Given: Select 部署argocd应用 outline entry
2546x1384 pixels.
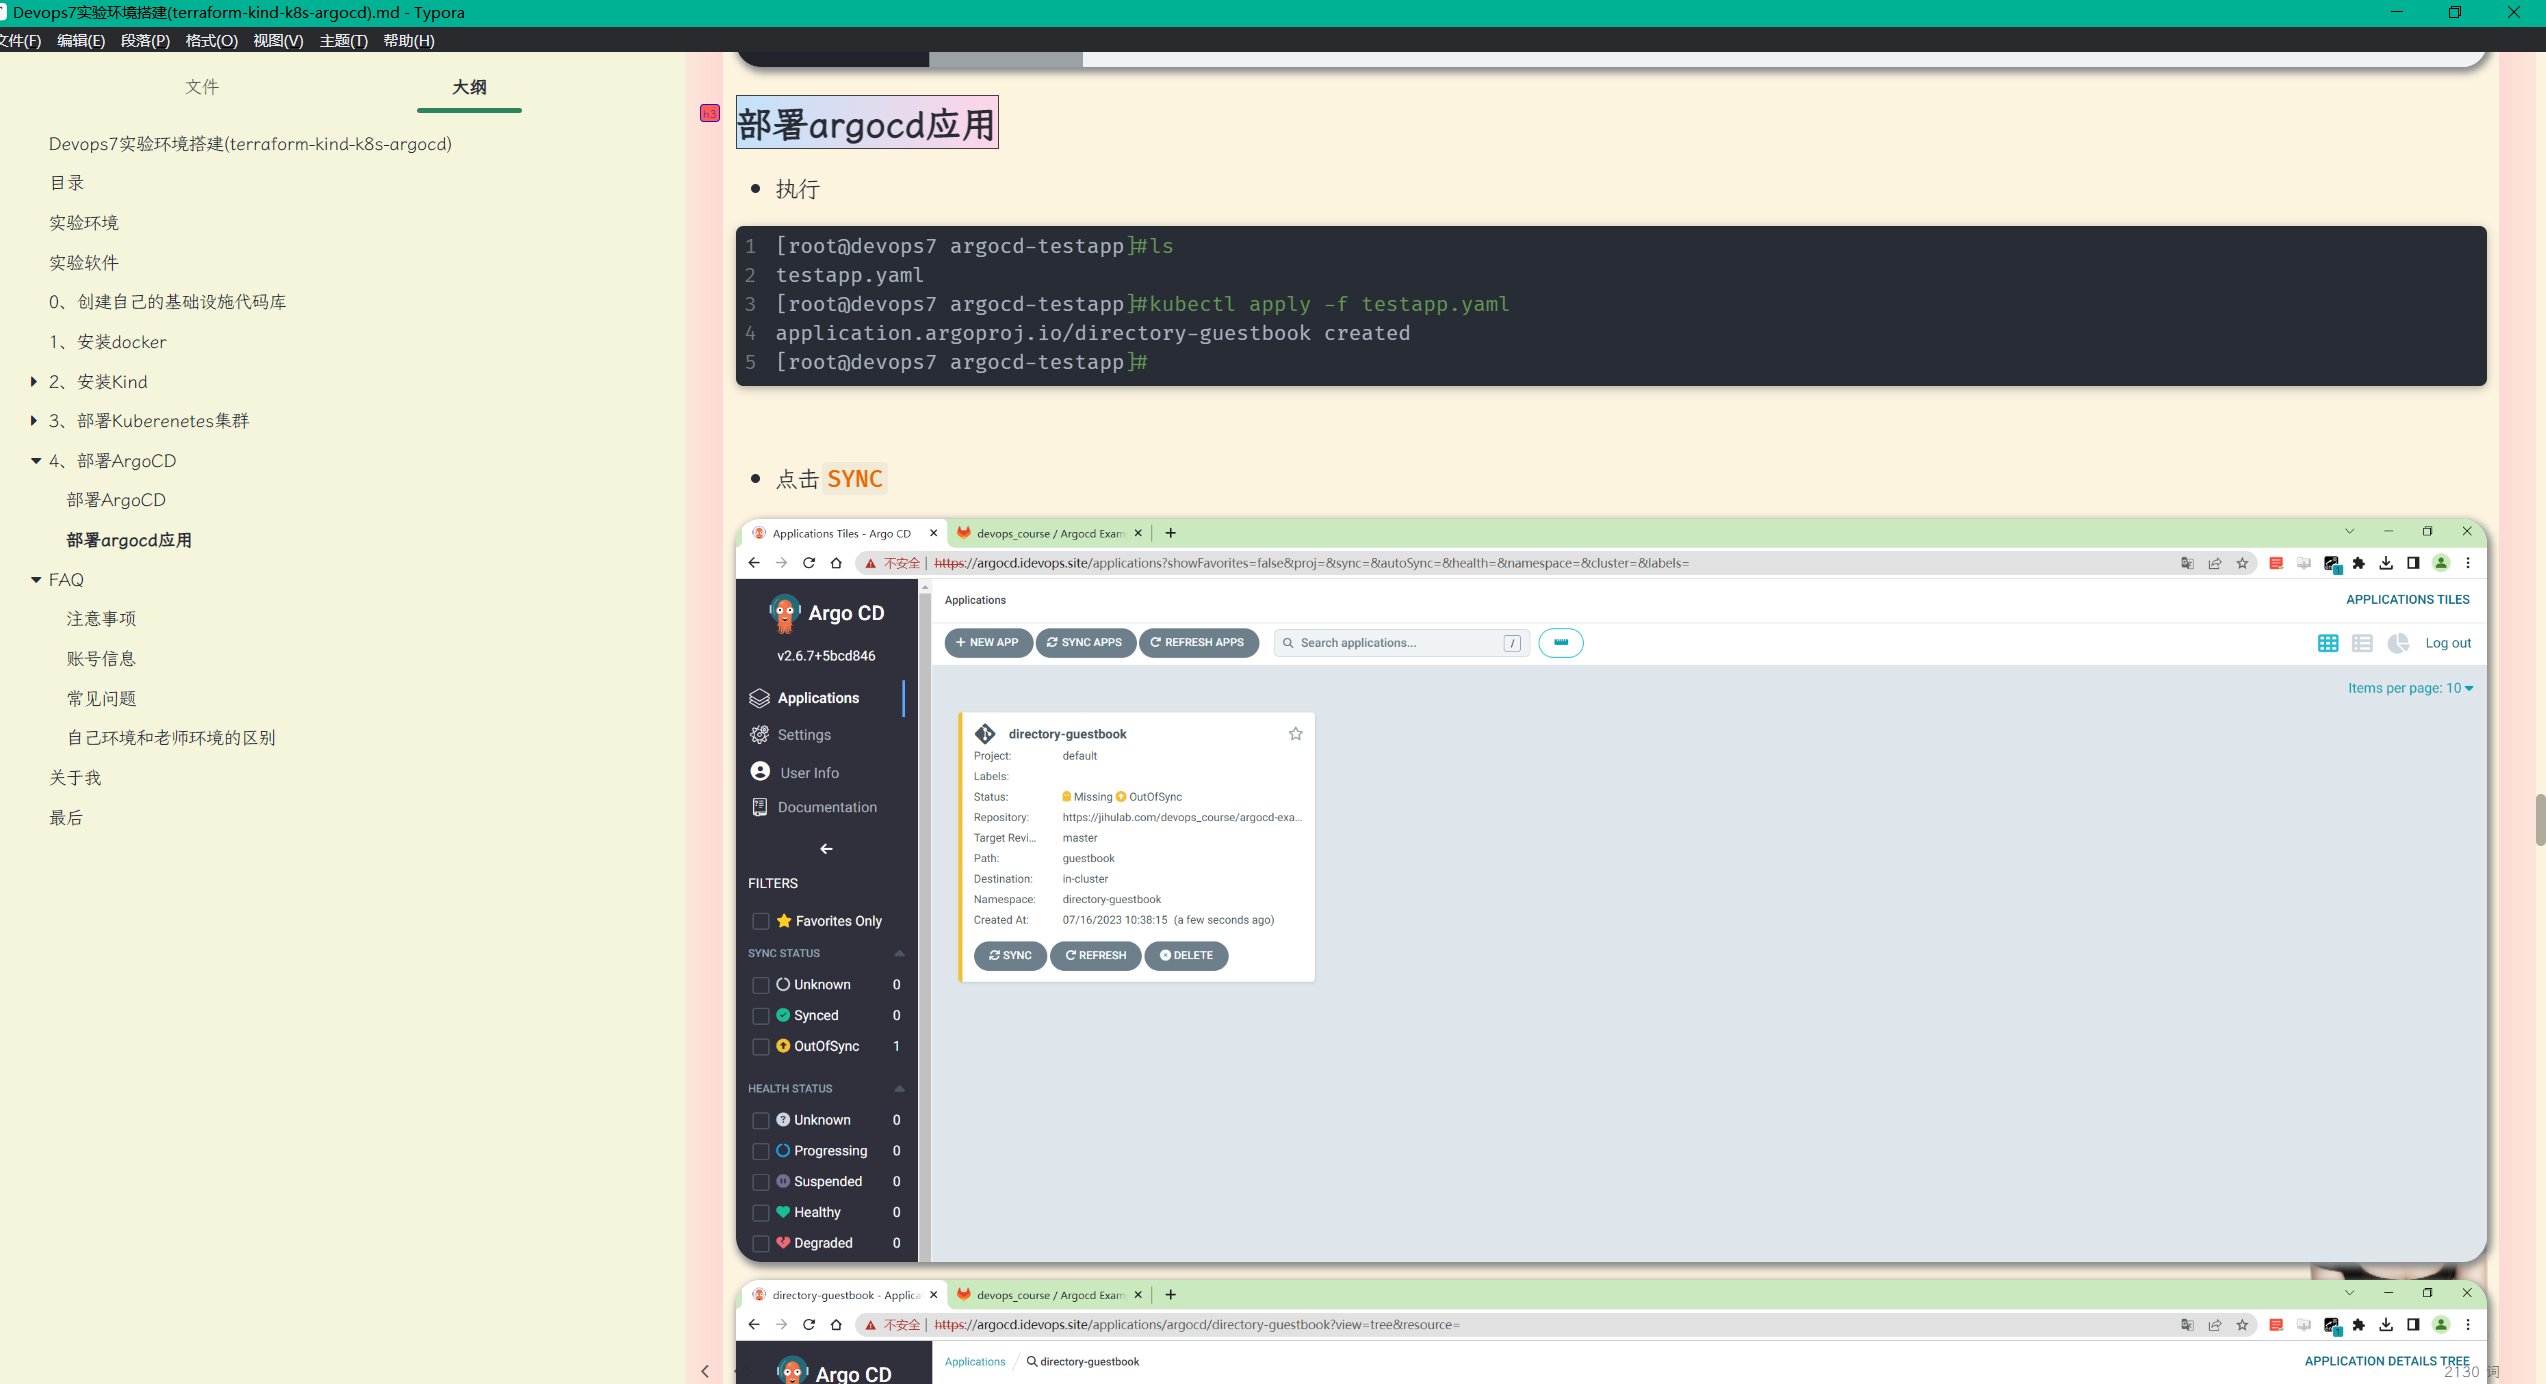Looking at the screenshot, I should point(129,540).
